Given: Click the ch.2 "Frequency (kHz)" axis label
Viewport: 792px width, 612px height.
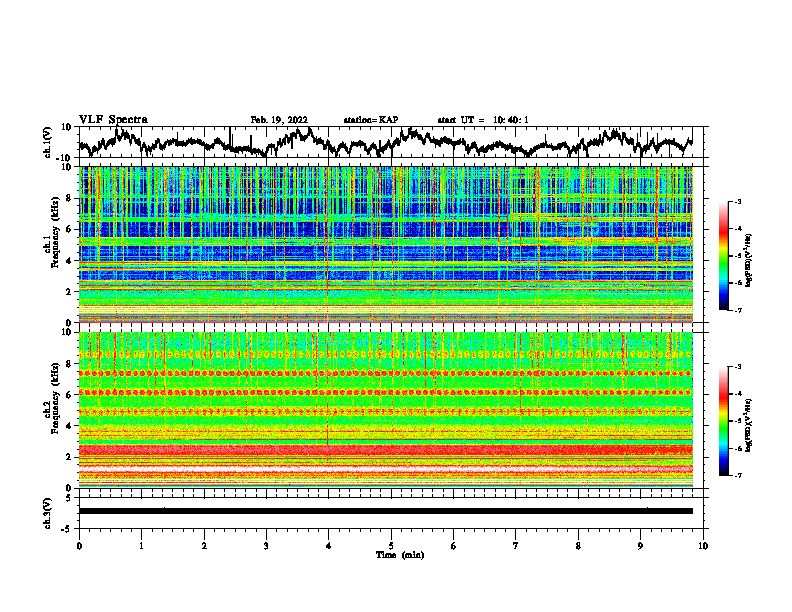Looking at the screenshot, I should coord(54,398).
